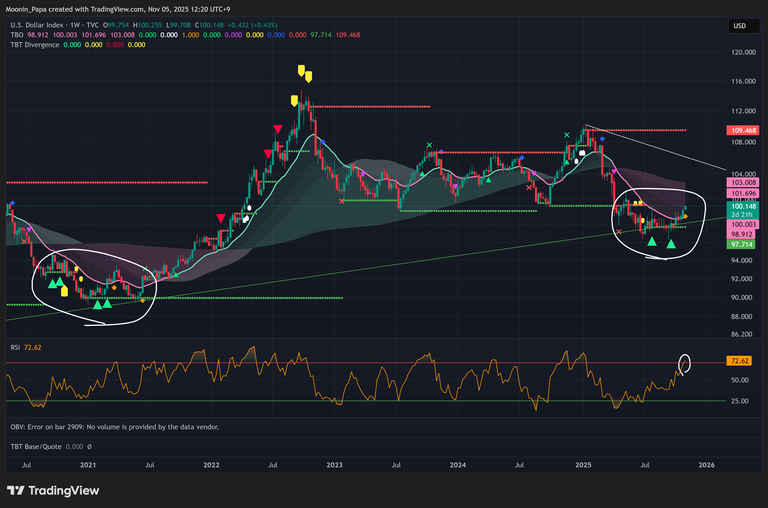Click the RSI pane label

coord(15,345)
